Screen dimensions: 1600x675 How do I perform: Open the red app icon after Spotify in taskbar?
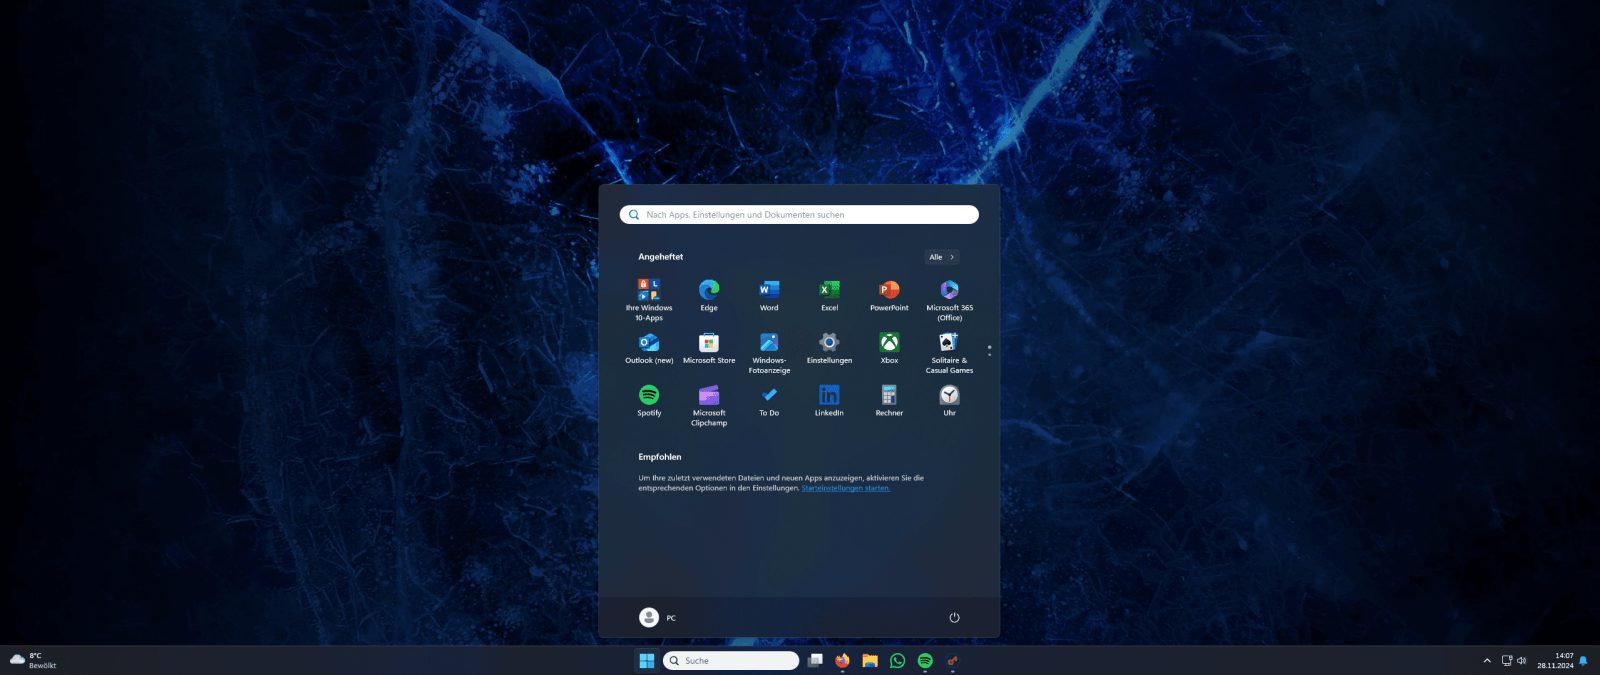coord(952,661)
